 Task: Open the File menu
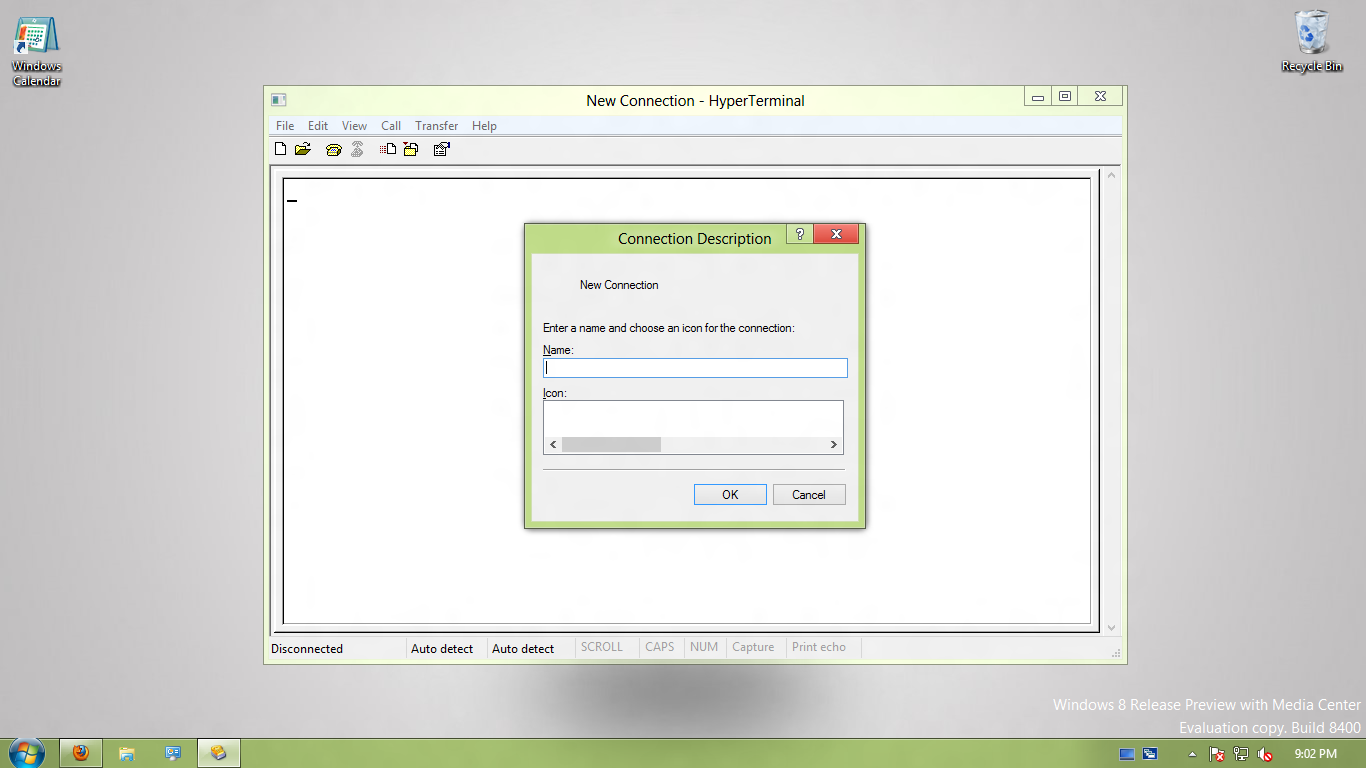tap(285, 126)
